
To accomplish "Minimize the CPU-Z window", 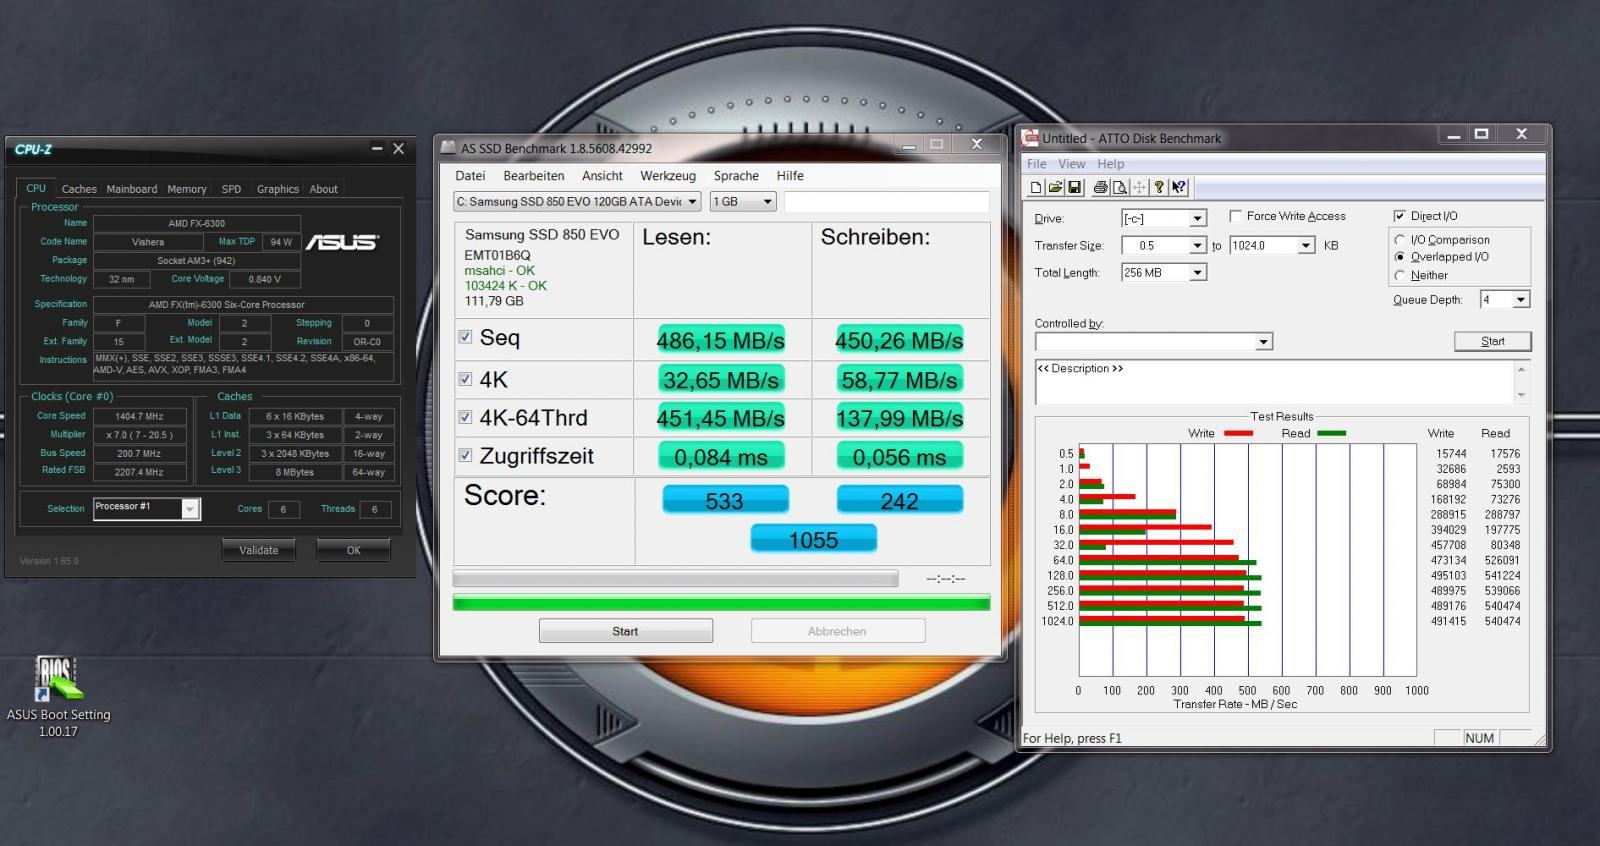I will (377, 149).
